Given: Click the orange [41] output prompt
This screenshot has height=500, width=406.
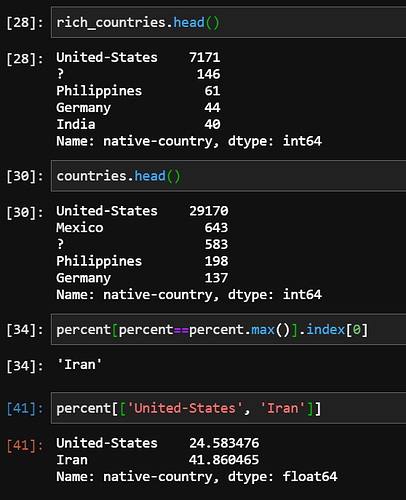Looking at the screenshot, I should [x=25, y=446].
